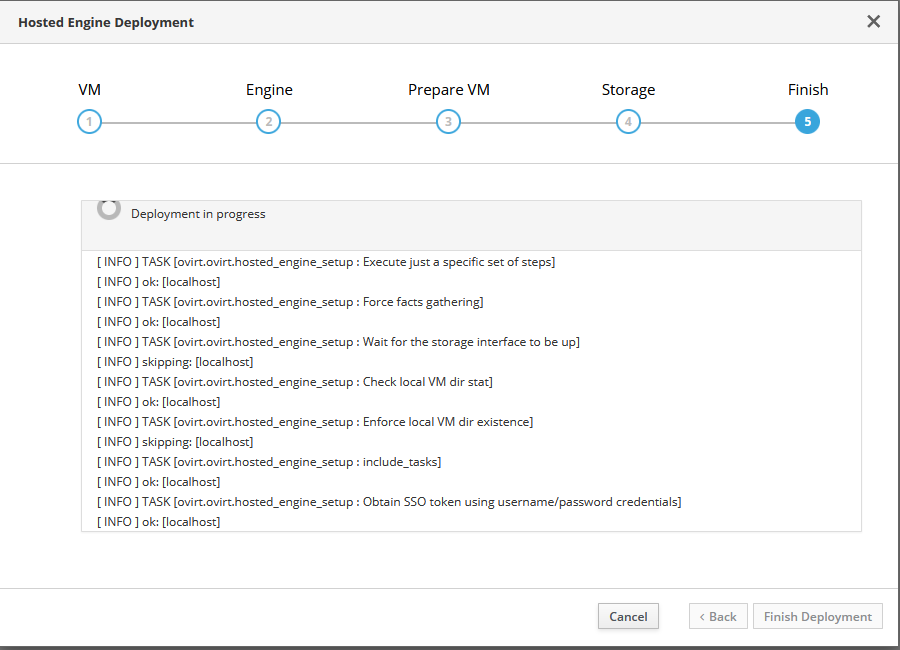Close the Hosted Engine Deployment dialog

pos(873,21)
